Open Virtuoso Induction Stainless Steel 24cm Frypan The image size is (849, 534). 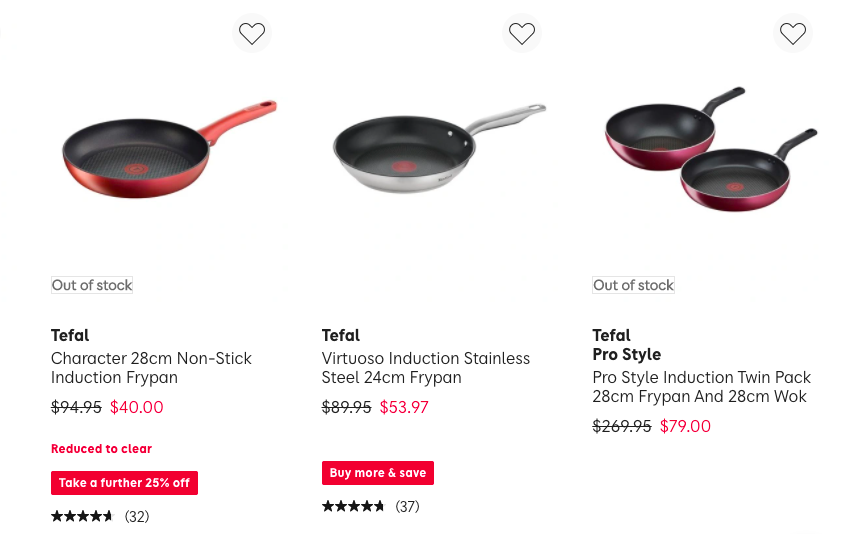click(426, 368)
